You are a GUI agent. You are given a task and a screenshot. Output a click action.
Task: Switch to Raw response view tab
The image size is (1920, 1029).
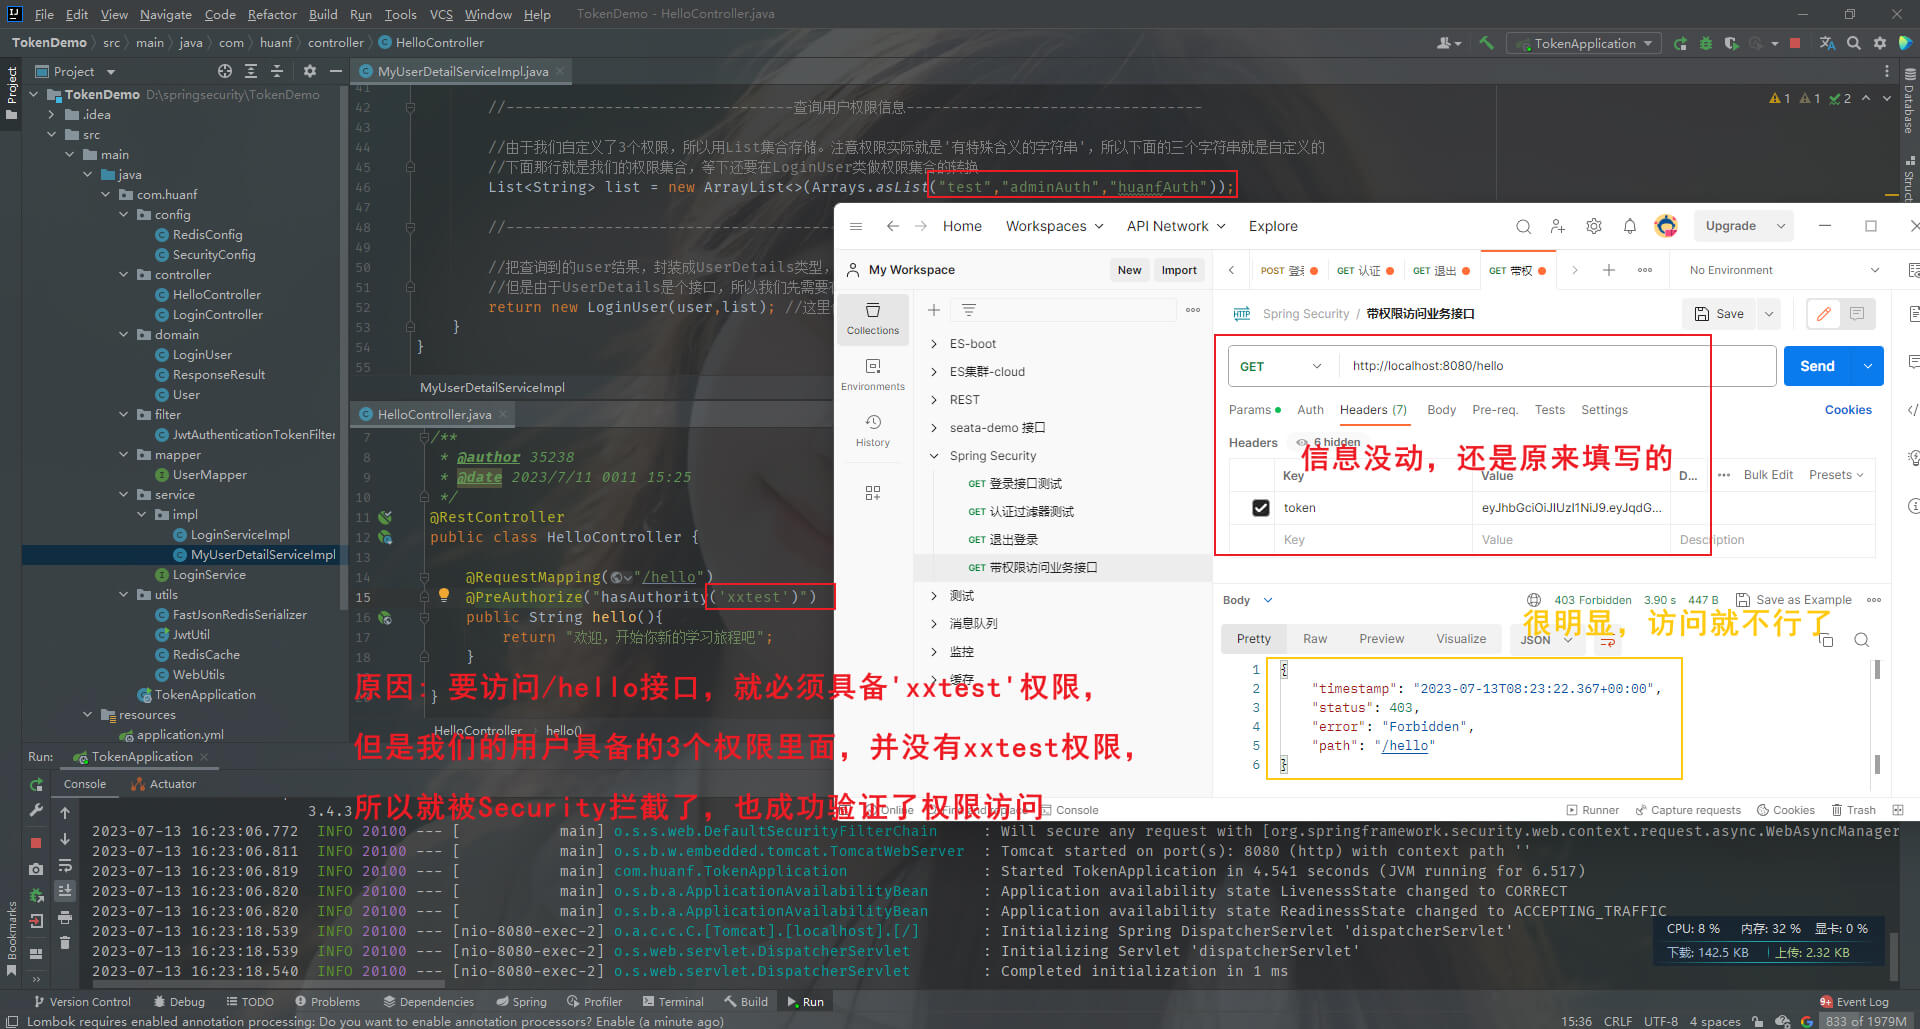pyautogui.click(x=1315, y=639)
